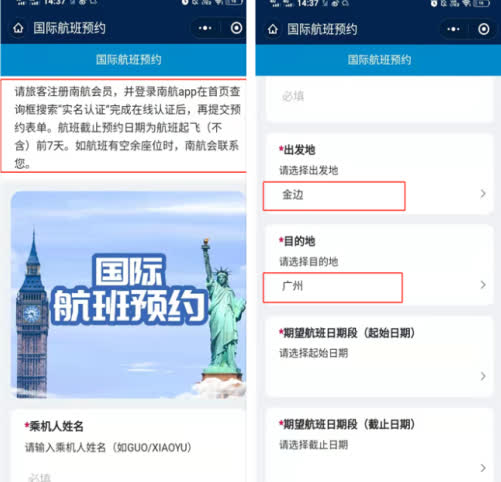Tap 期望航班日期段（起始日期） row
The height and width of the screenshot is (482, 501).
[379, 357]
